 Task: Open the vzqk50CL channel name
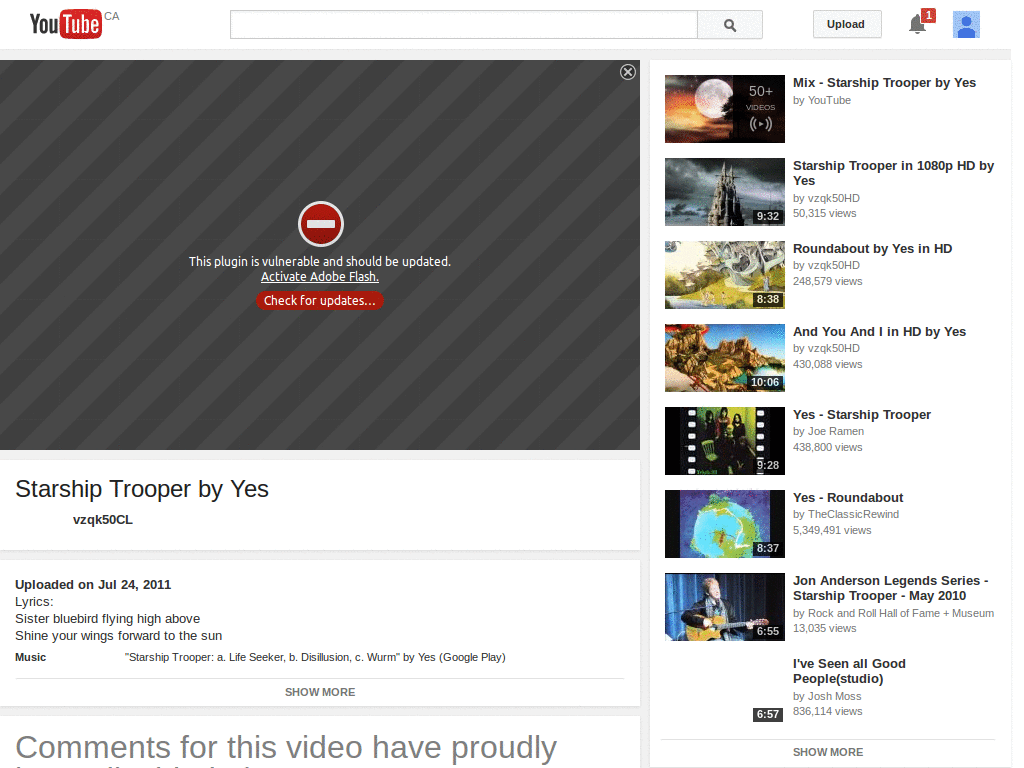(x=103, y=520)
